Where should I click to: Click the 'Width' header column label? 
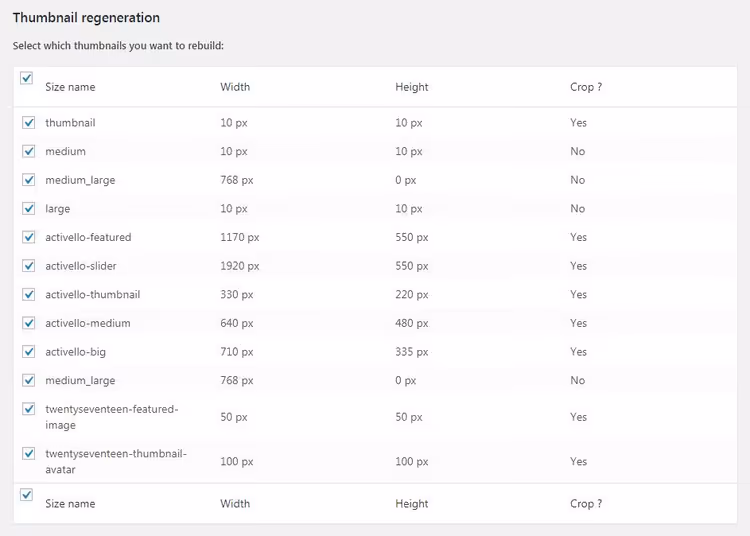(235, 87)
